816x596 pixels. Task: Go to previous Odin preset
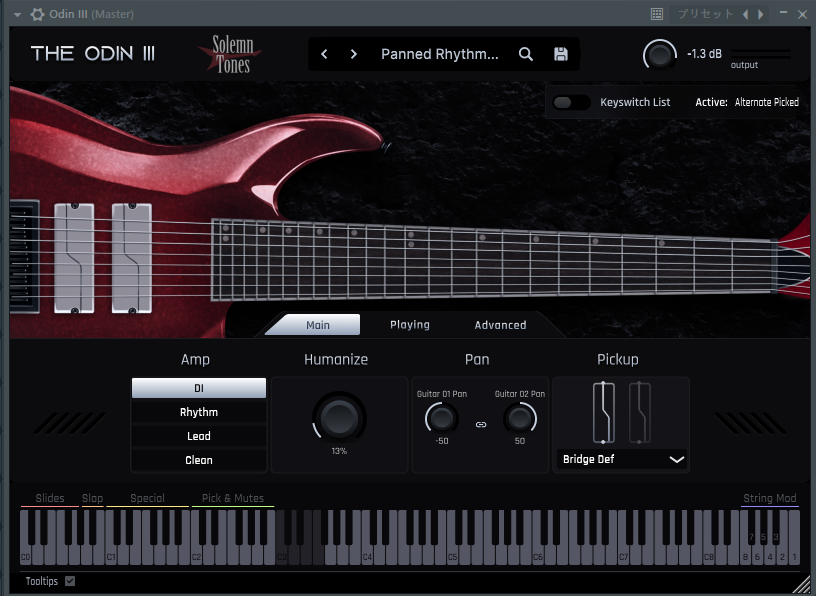click(324, 54)
